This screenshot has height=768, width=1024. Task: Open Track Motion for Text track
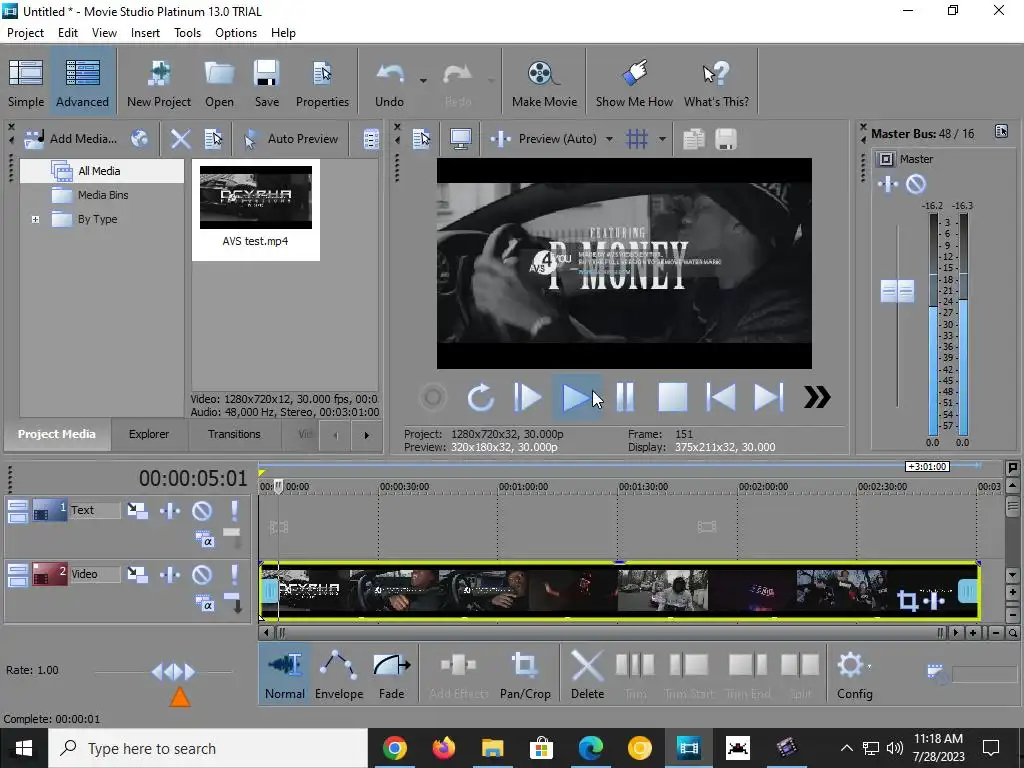[138, 511]
